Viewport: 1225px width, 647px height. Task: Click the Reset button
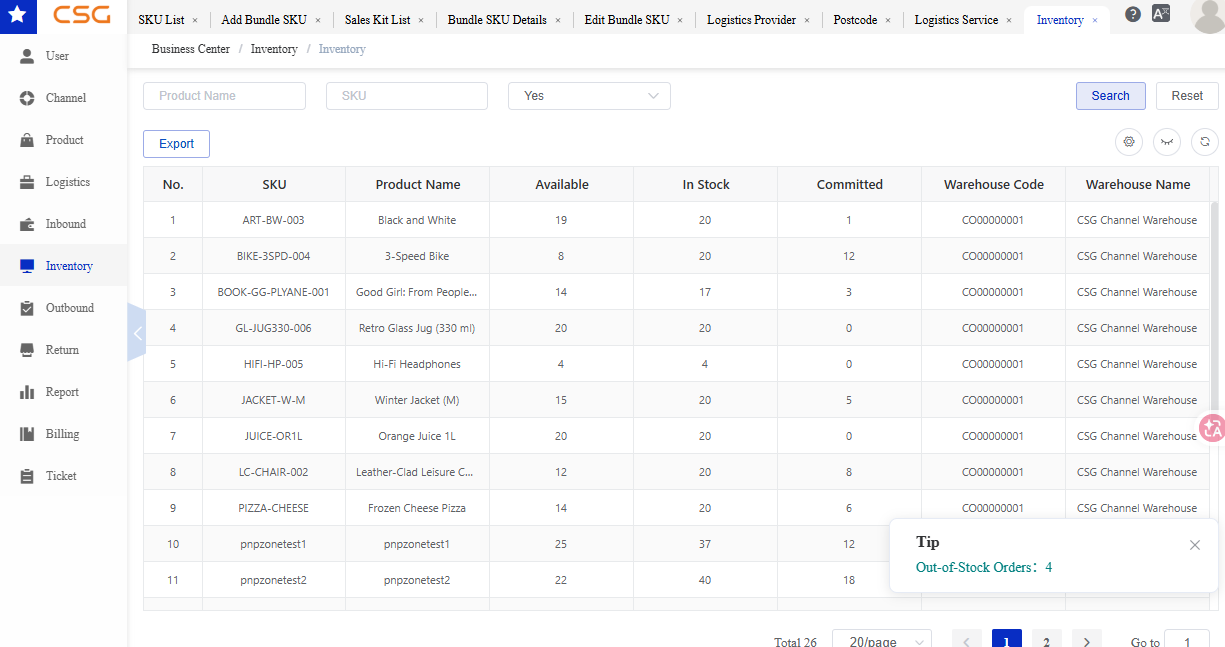(1187, 96)
